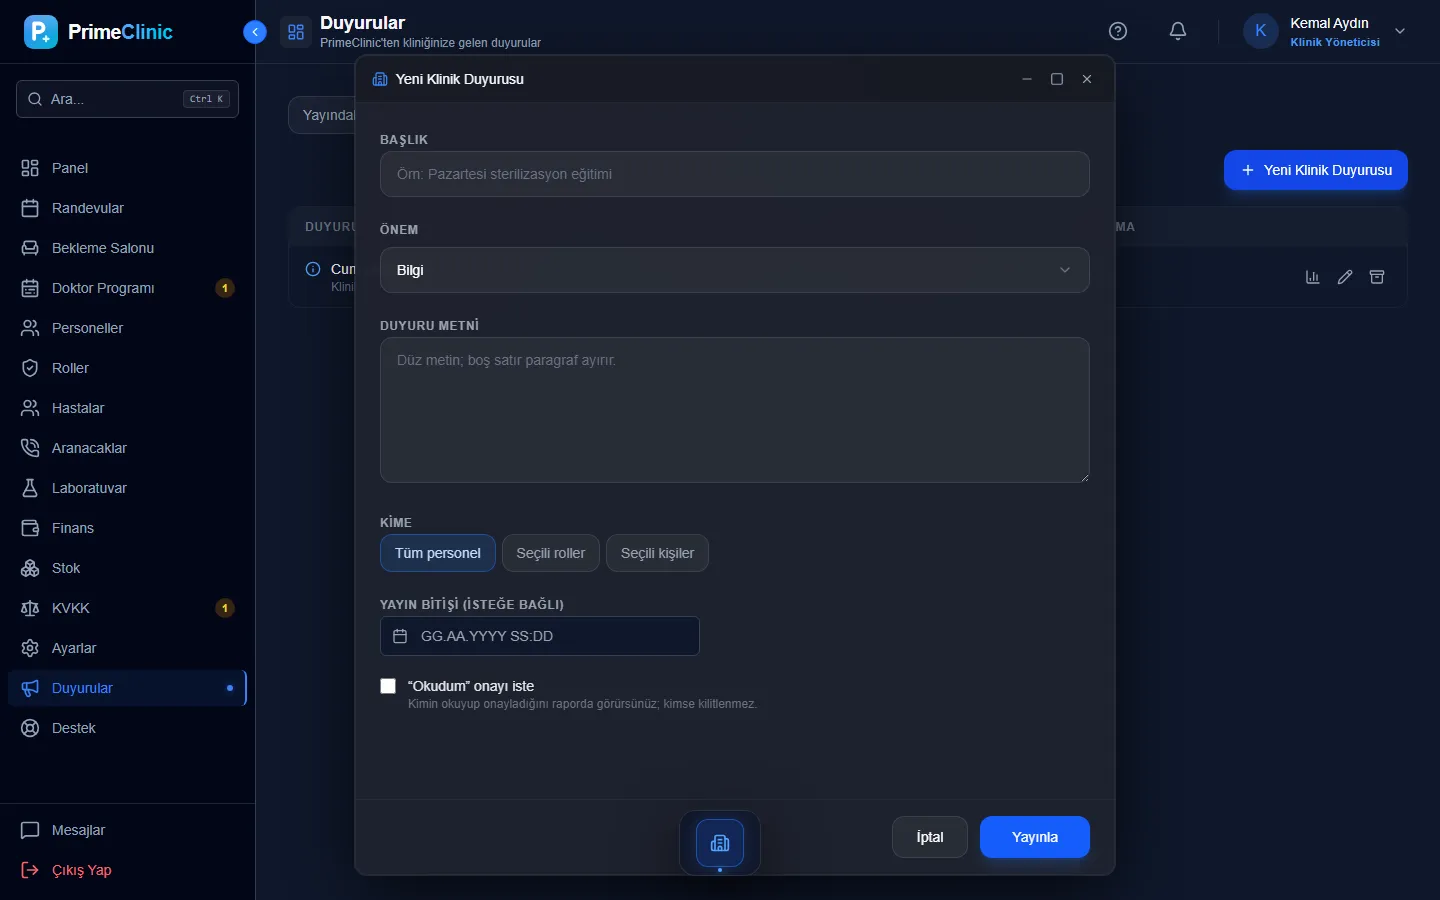Cancel with the İptal button
Screen dimensions: 1440x900
(x=930, y=837)
